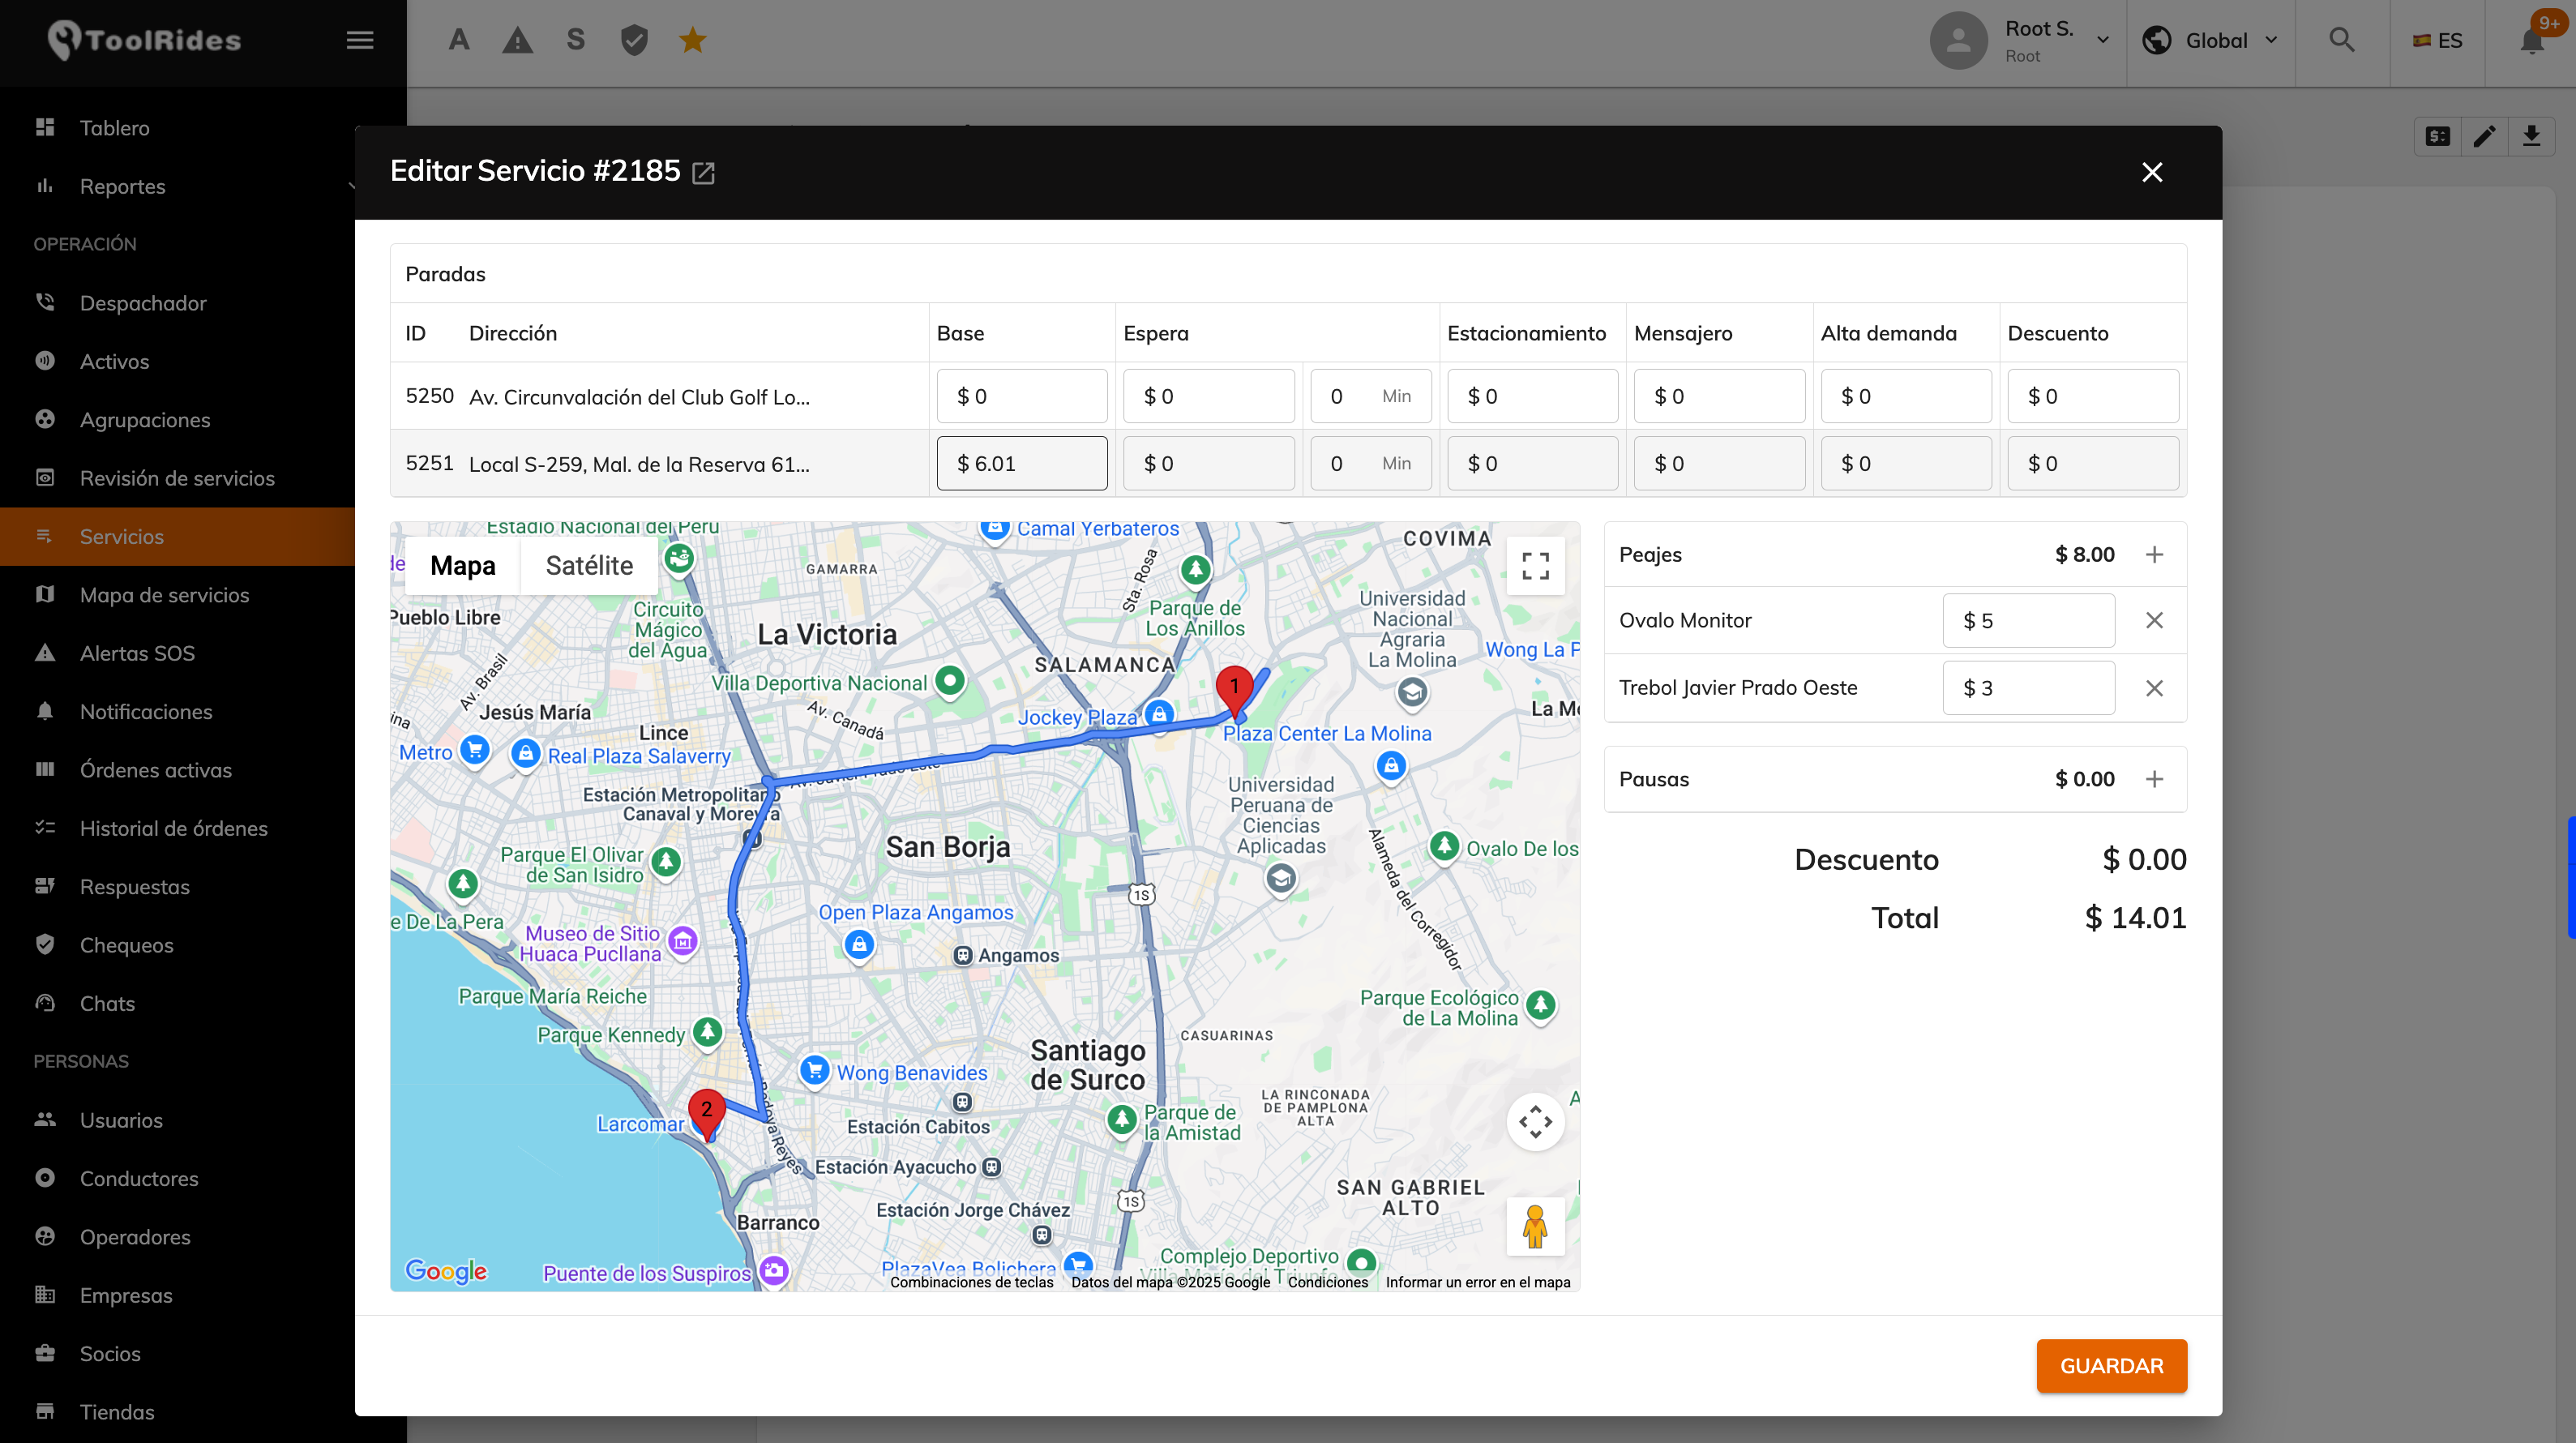Close the Editar Servicio dialog
Image resolution: width=2576 pixels, height=1443 pixels.
(2152, 172)
